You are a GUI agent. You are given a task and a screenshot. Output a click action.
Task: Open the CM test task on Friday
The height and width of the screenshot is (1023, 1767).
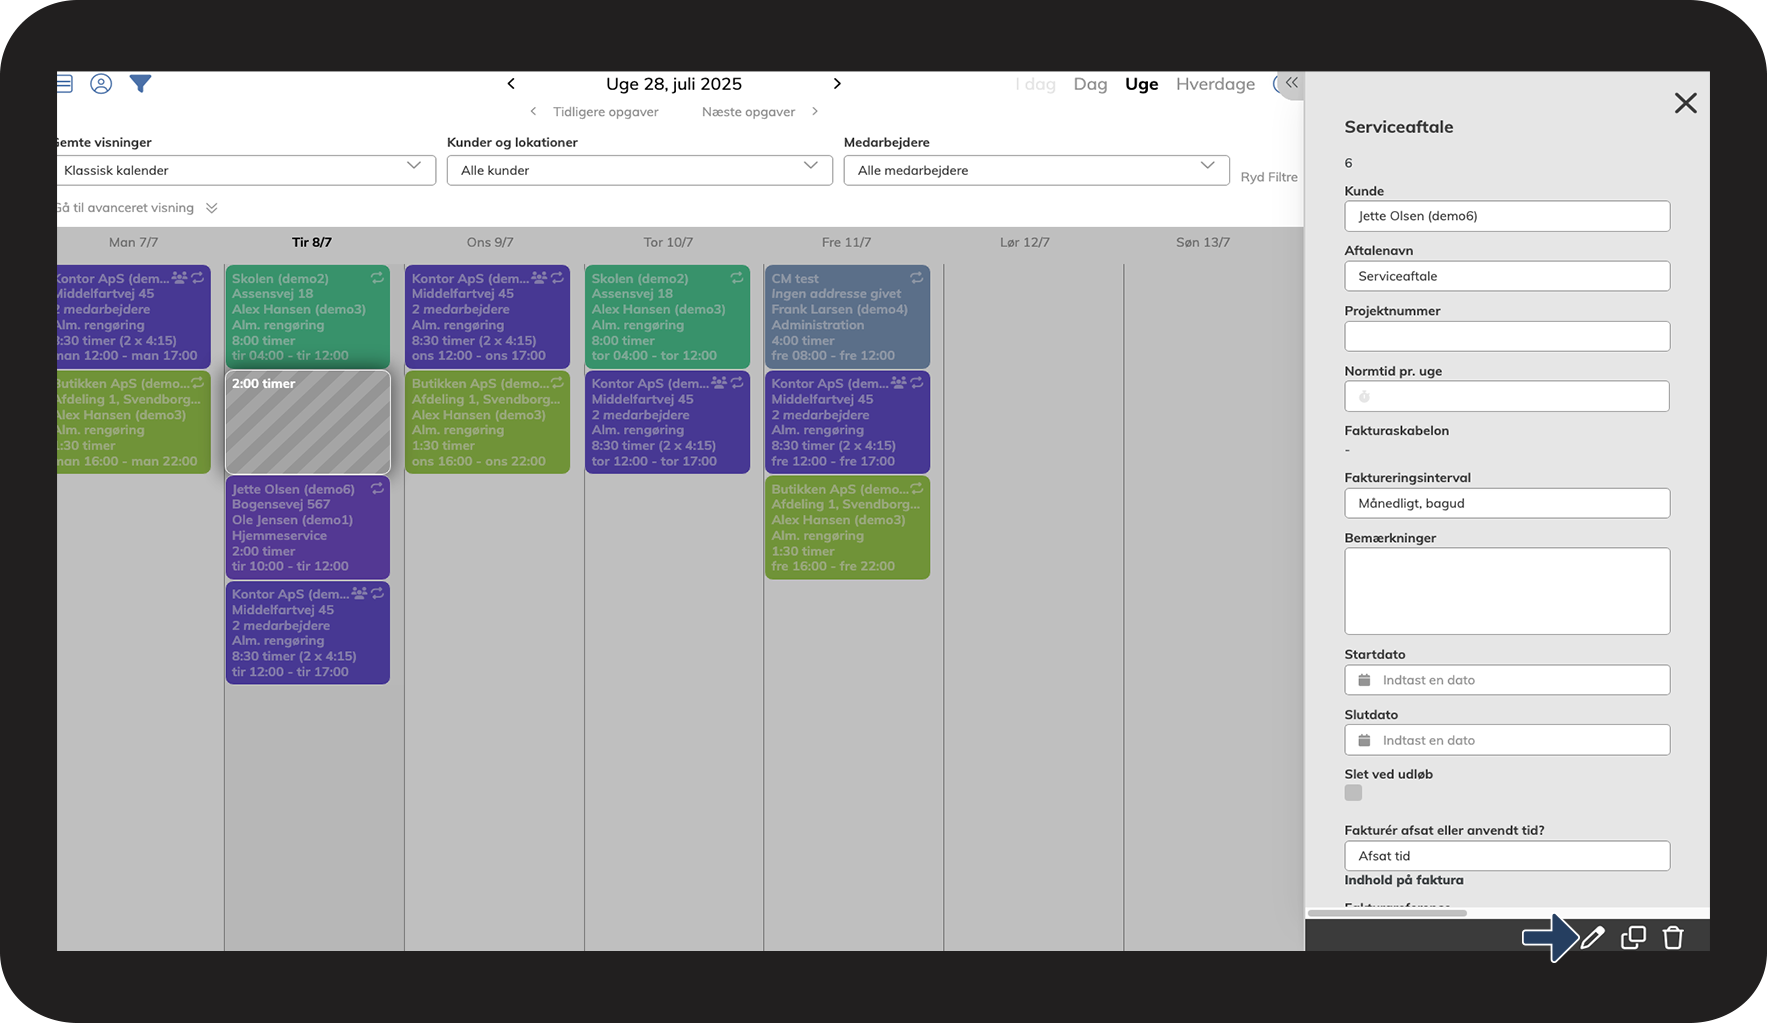pos(847,316)
